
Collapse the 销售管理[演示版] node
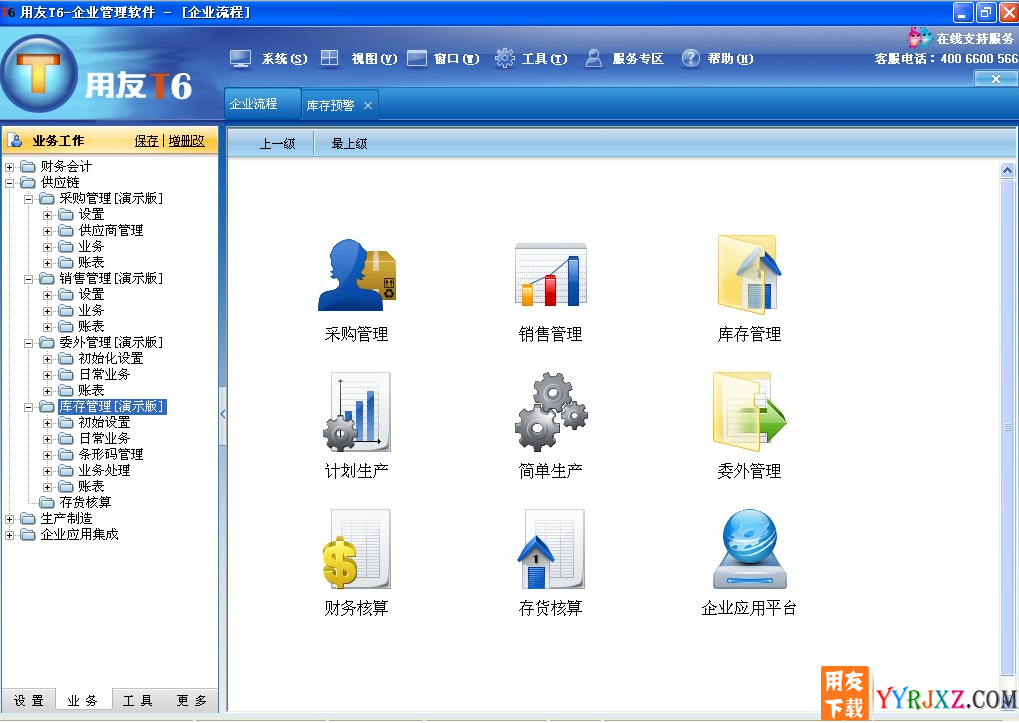[x=29, y=279]
